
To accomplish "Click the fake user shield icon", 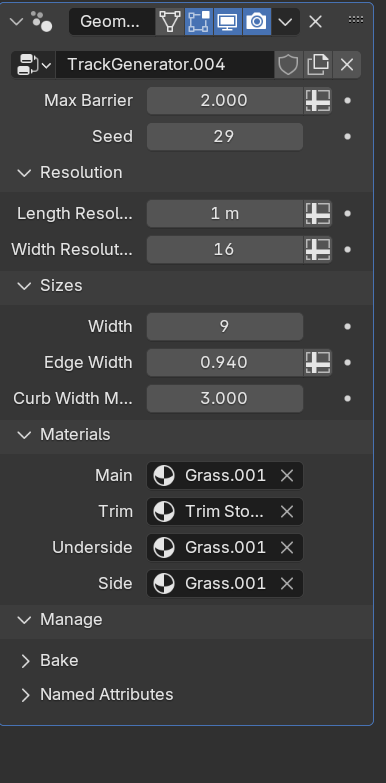I will [x=288, y=64].
